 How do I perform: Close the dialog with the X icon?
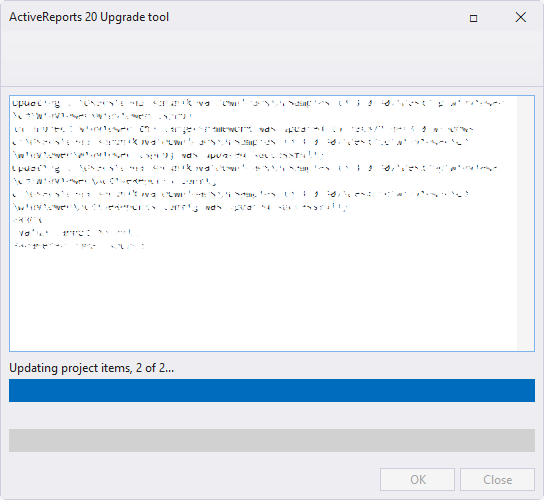pyautogui.click(x=520, y=17)
